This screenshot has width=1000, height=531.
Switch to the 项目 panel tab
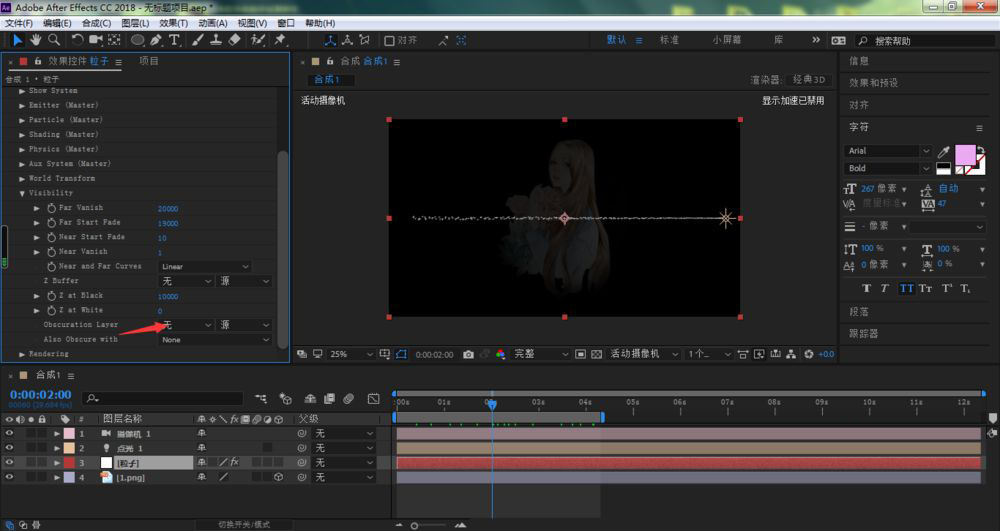pos(149,61)
